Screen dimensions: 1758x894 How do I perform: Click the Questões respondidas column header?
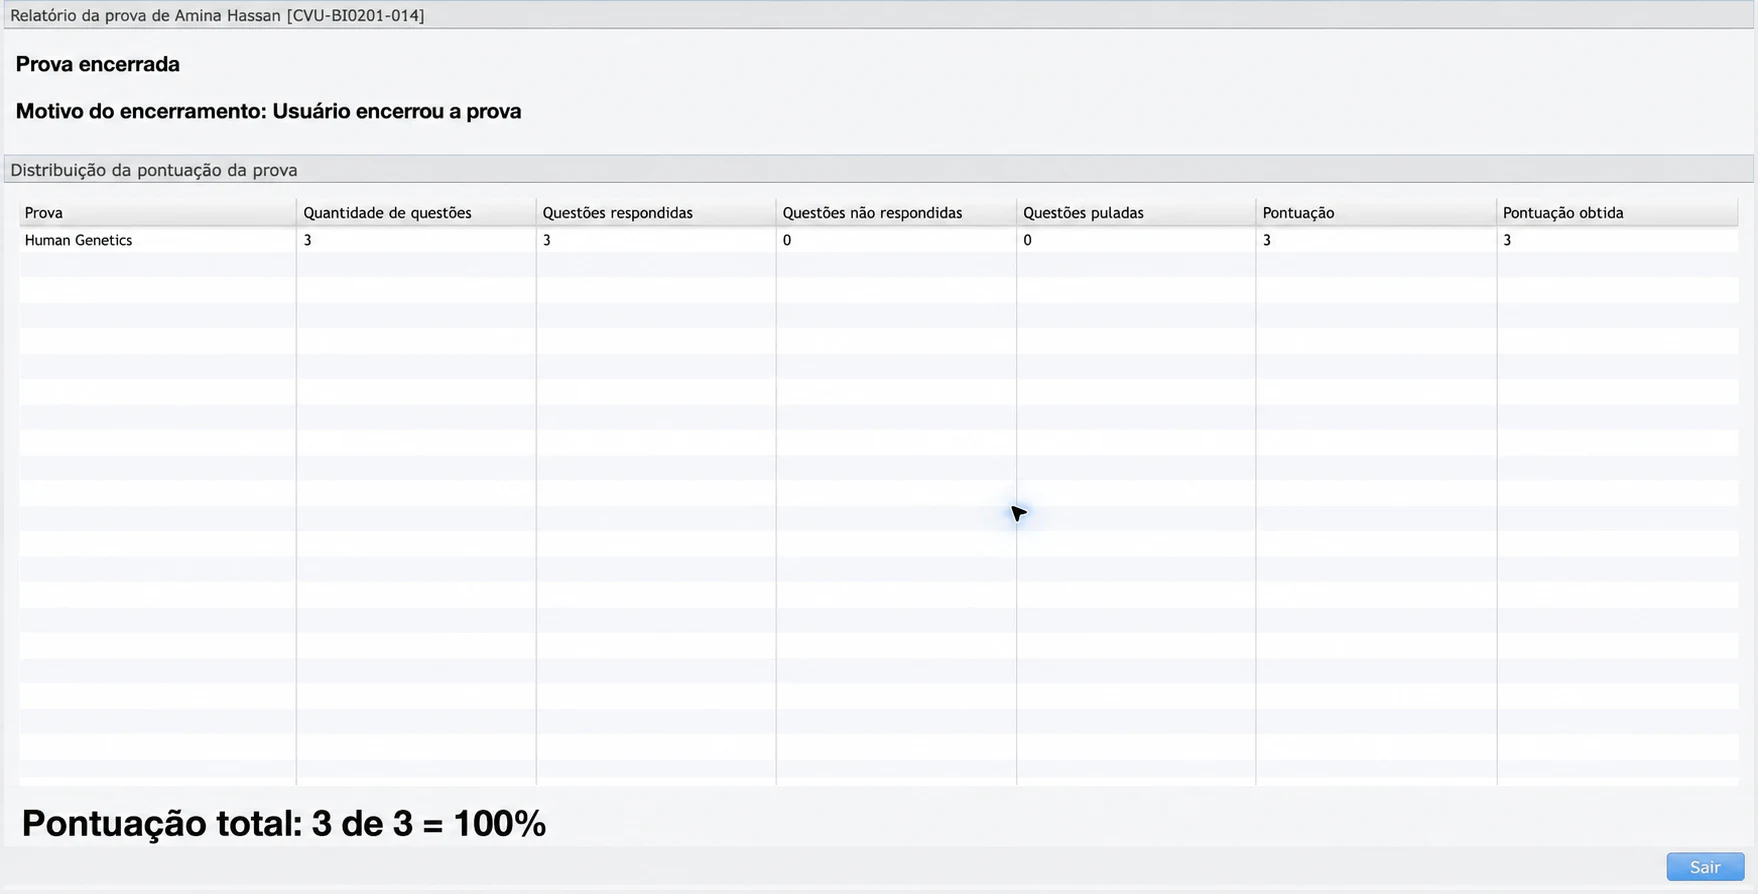coord(656,213)
